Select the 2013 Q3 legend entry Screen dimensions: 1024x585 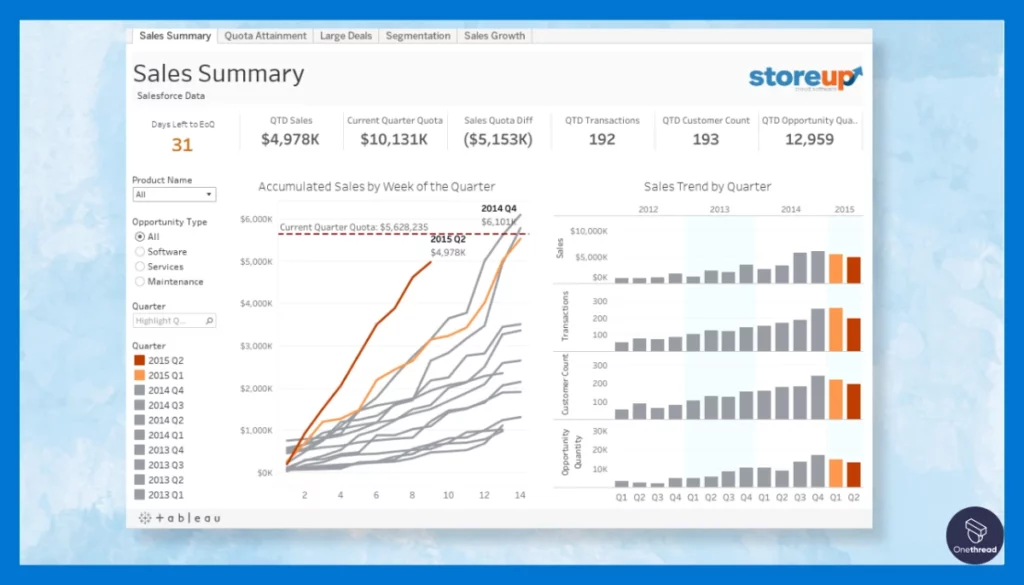(159, 465)
